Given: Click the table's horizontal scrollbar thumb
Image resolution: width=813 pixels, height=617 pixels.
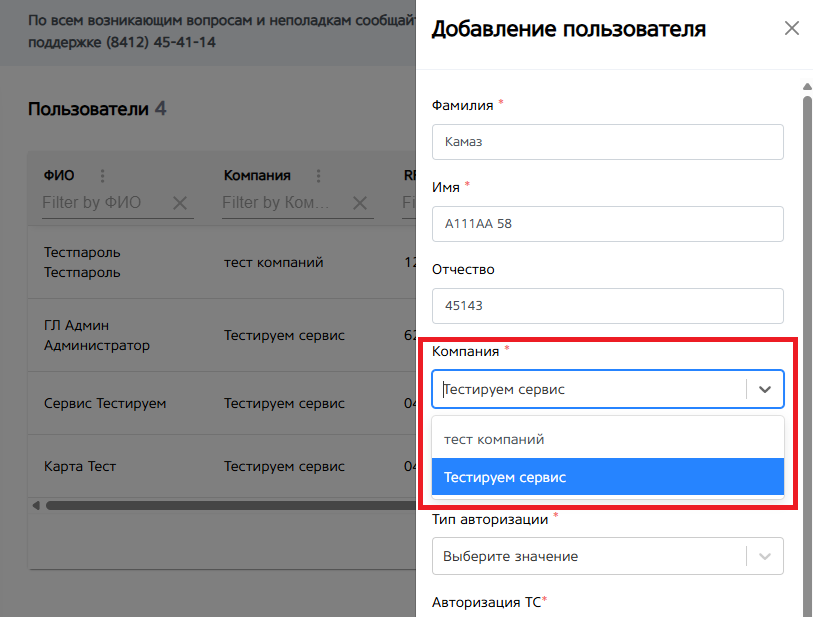Looking at the screenshot, I should click(x=231, y=505).
